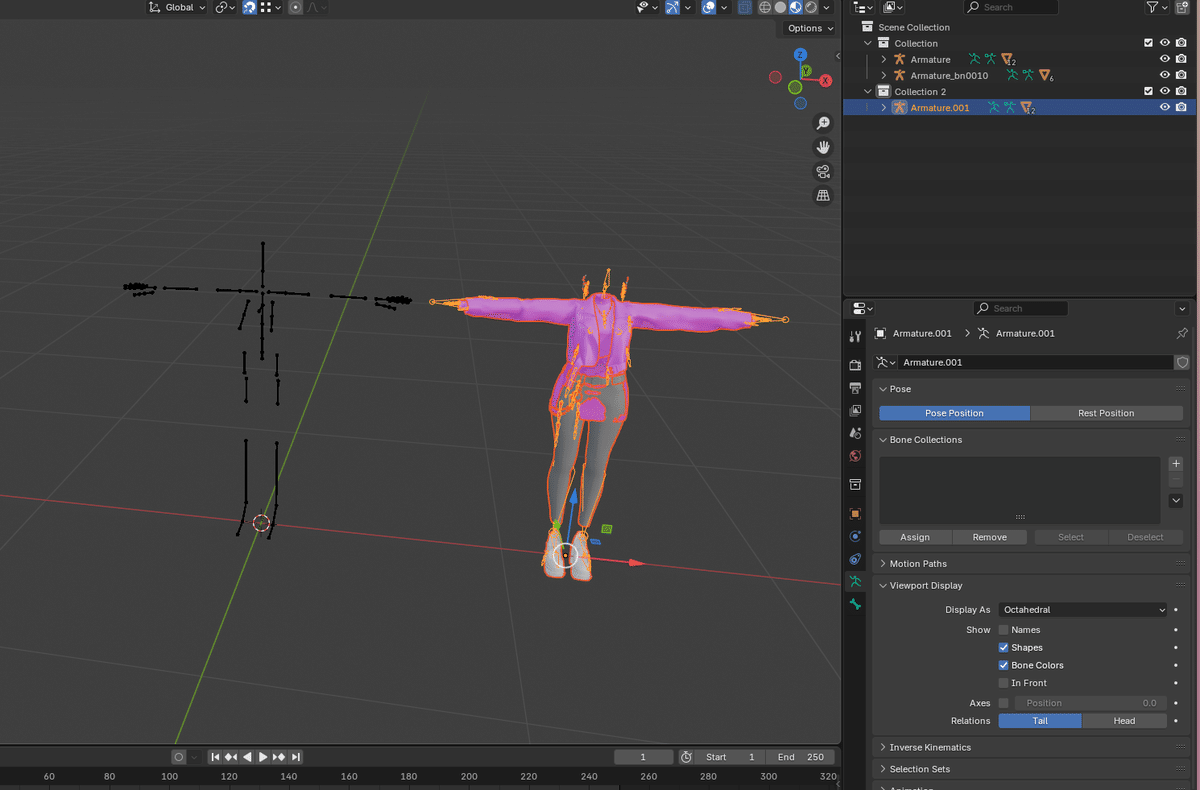Click the play animation button
This screenshot has width=1200, height=790.
pos(263,757)
